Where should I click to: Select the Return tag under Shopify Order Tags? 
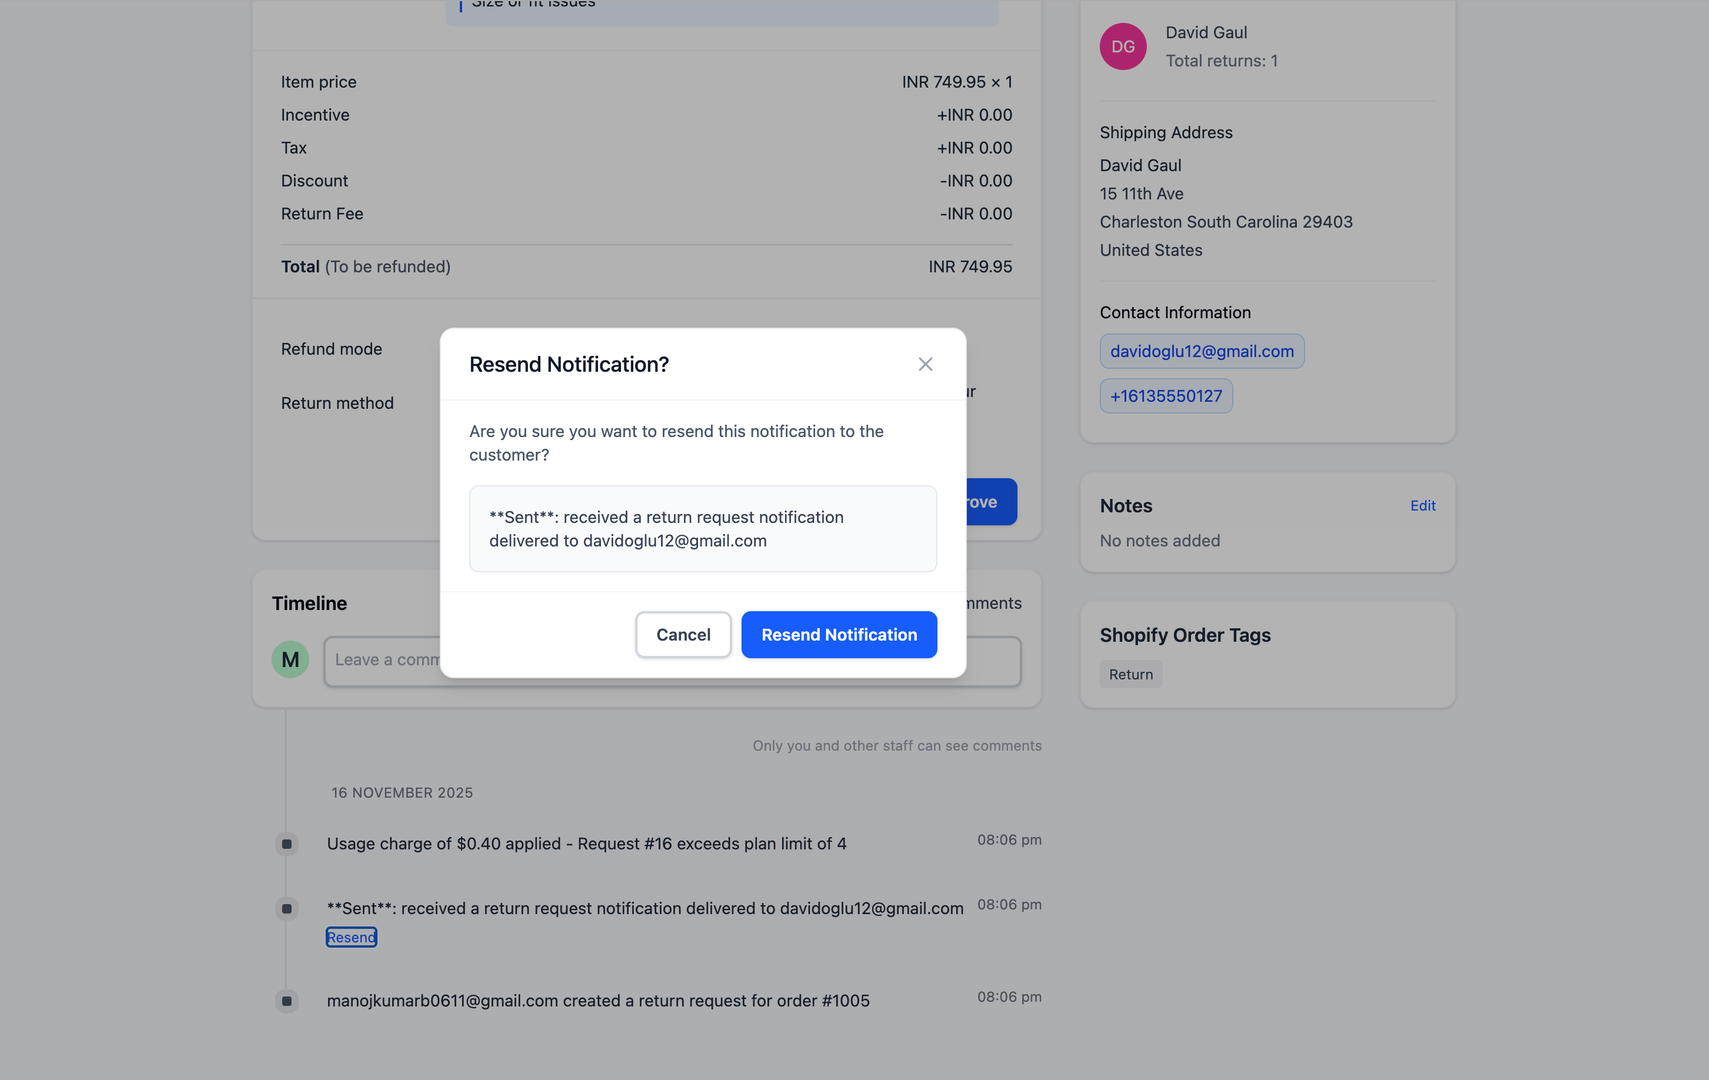(x=1130, y=674)
